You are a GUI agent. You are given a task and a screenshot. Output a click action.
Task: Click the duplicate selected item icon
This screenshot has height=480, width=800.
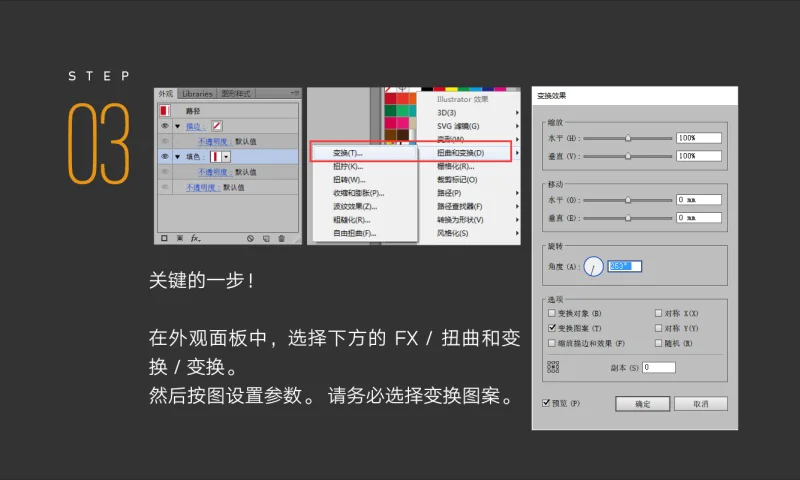click(266, 238)
